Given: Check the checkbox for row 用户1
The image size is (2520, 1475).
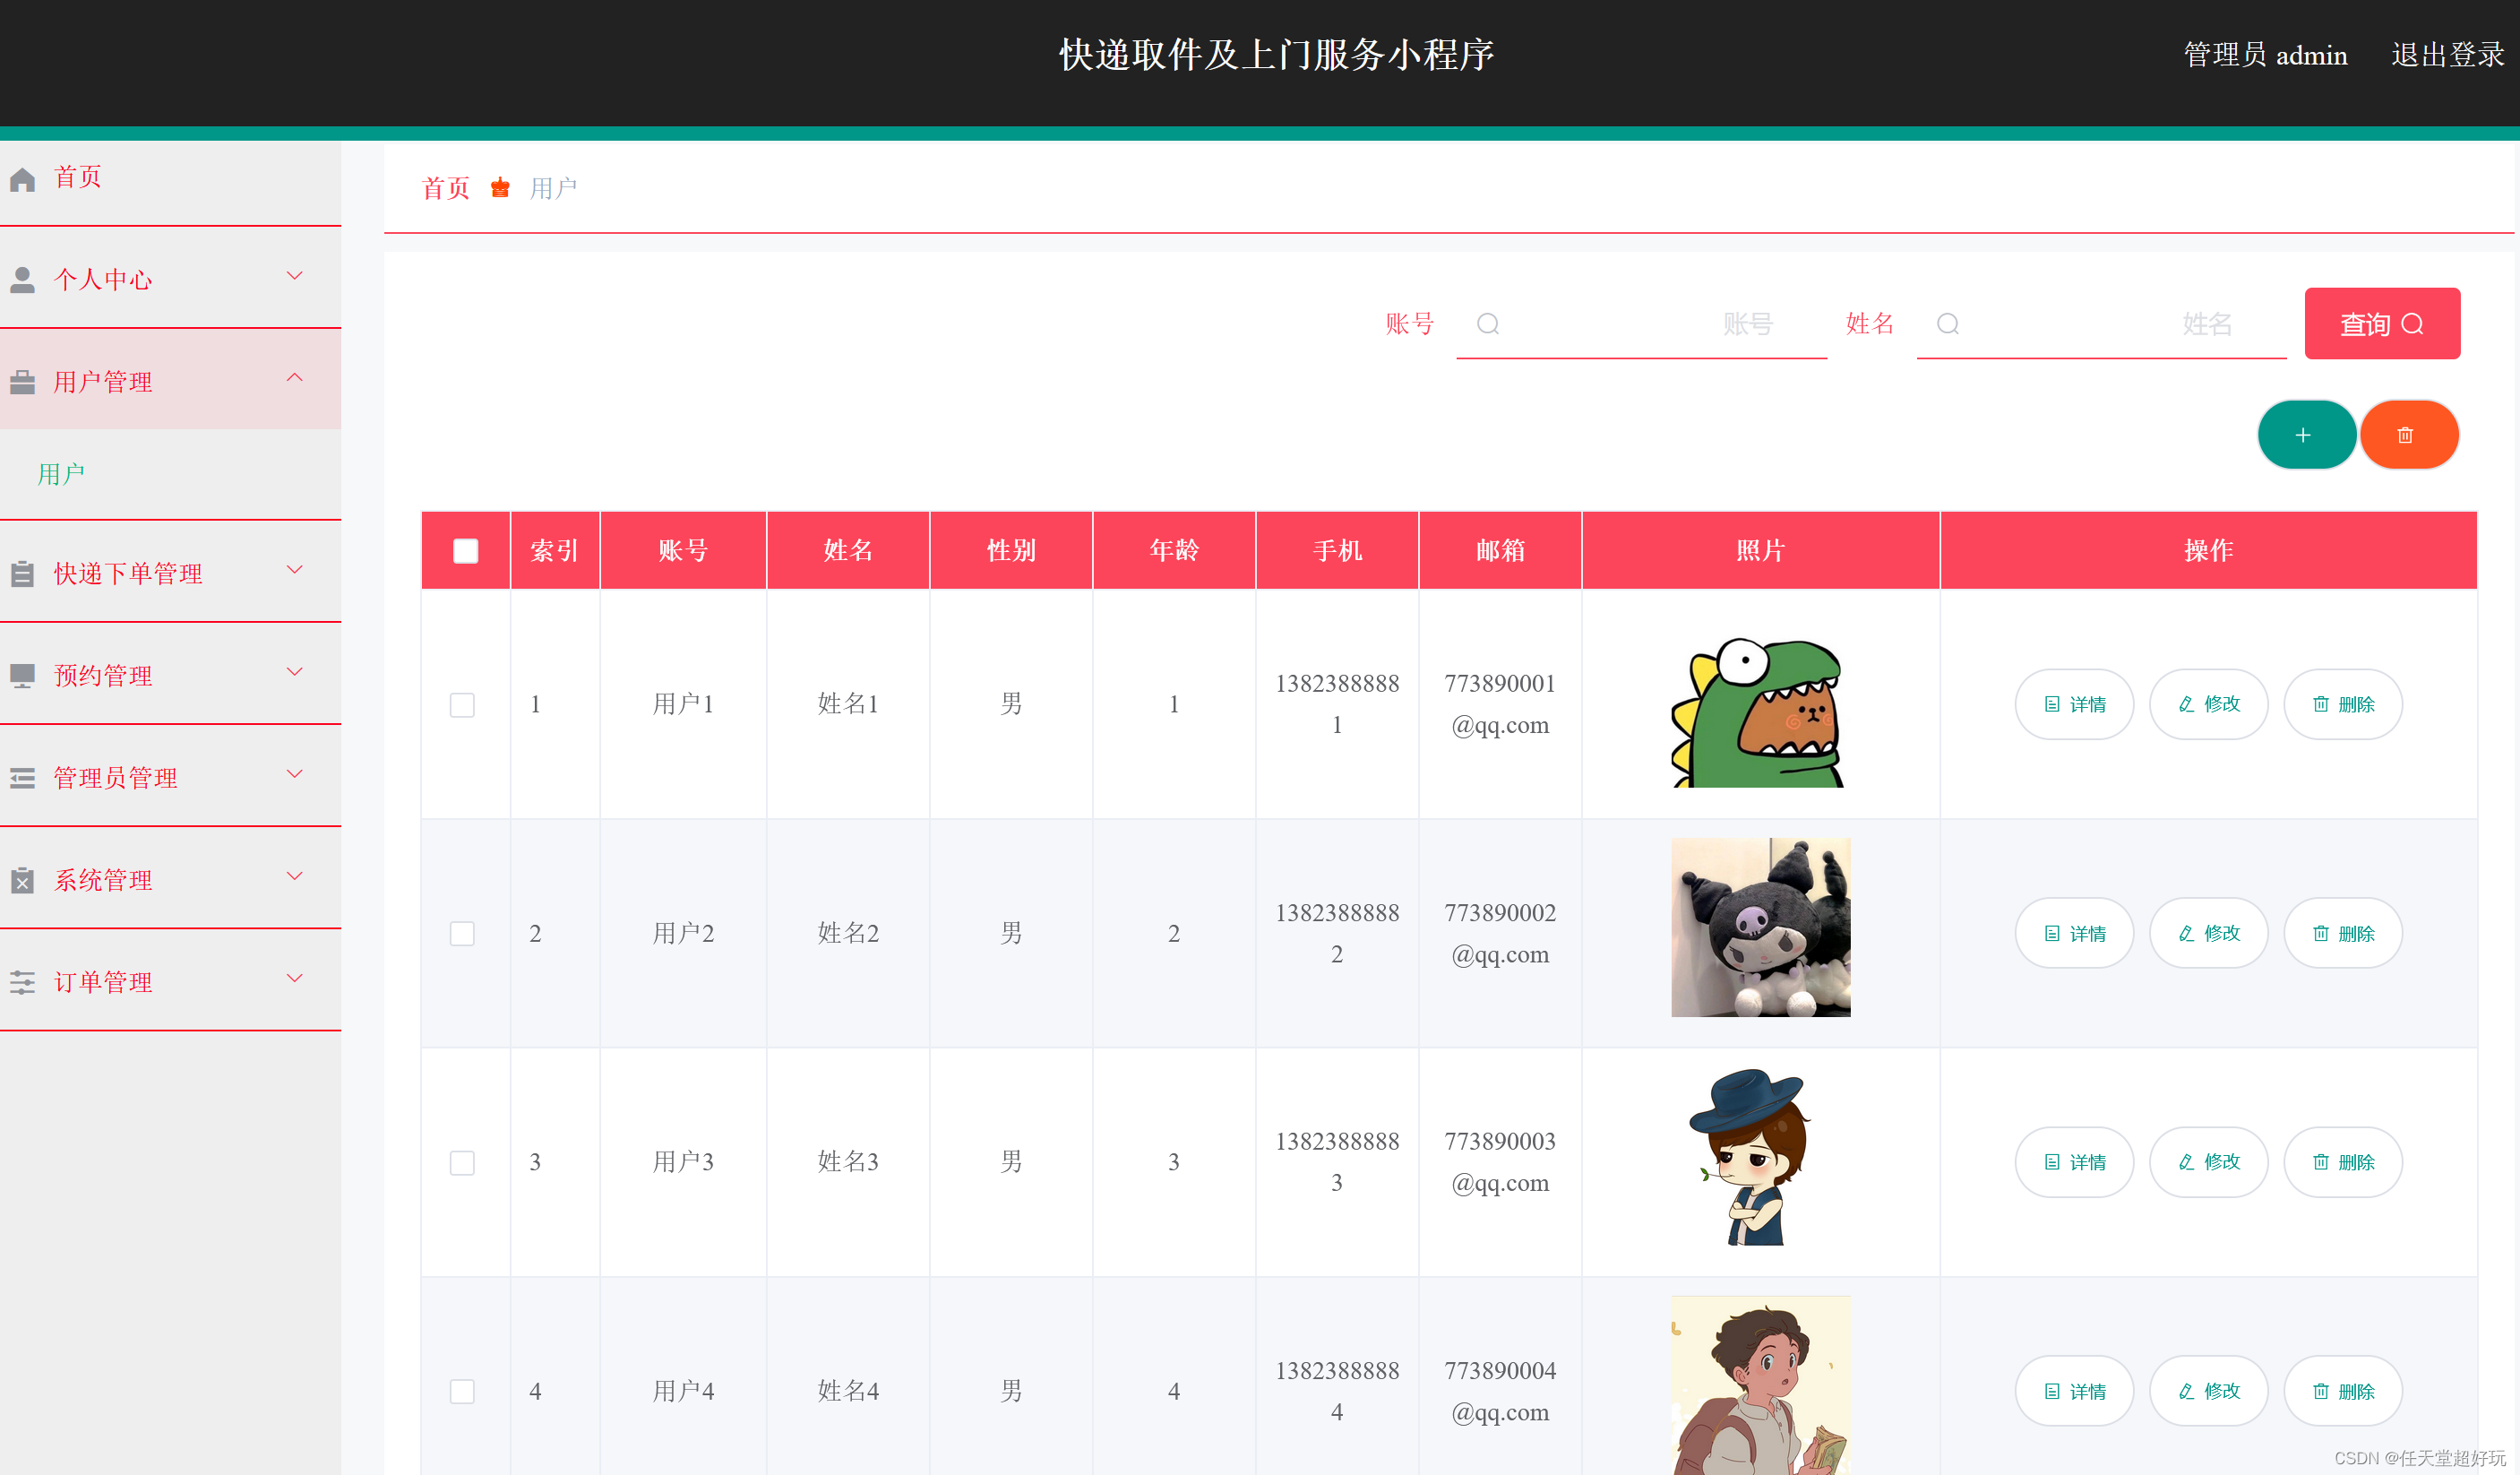Looking at the screenshot, I should click(462, 705).
